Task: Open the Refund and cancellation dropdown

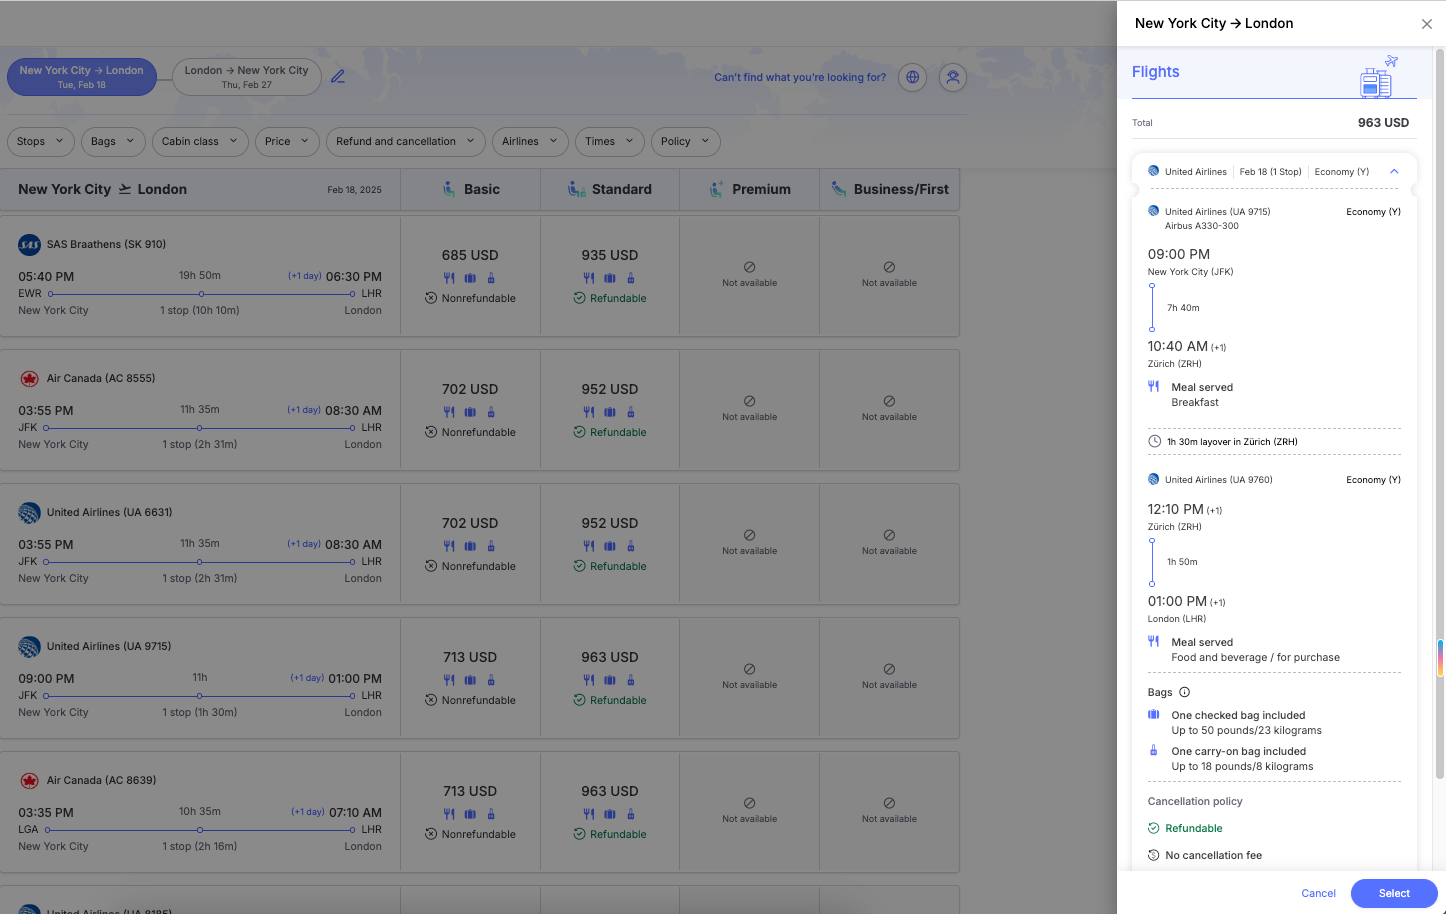Action: (x=406, y=141)
